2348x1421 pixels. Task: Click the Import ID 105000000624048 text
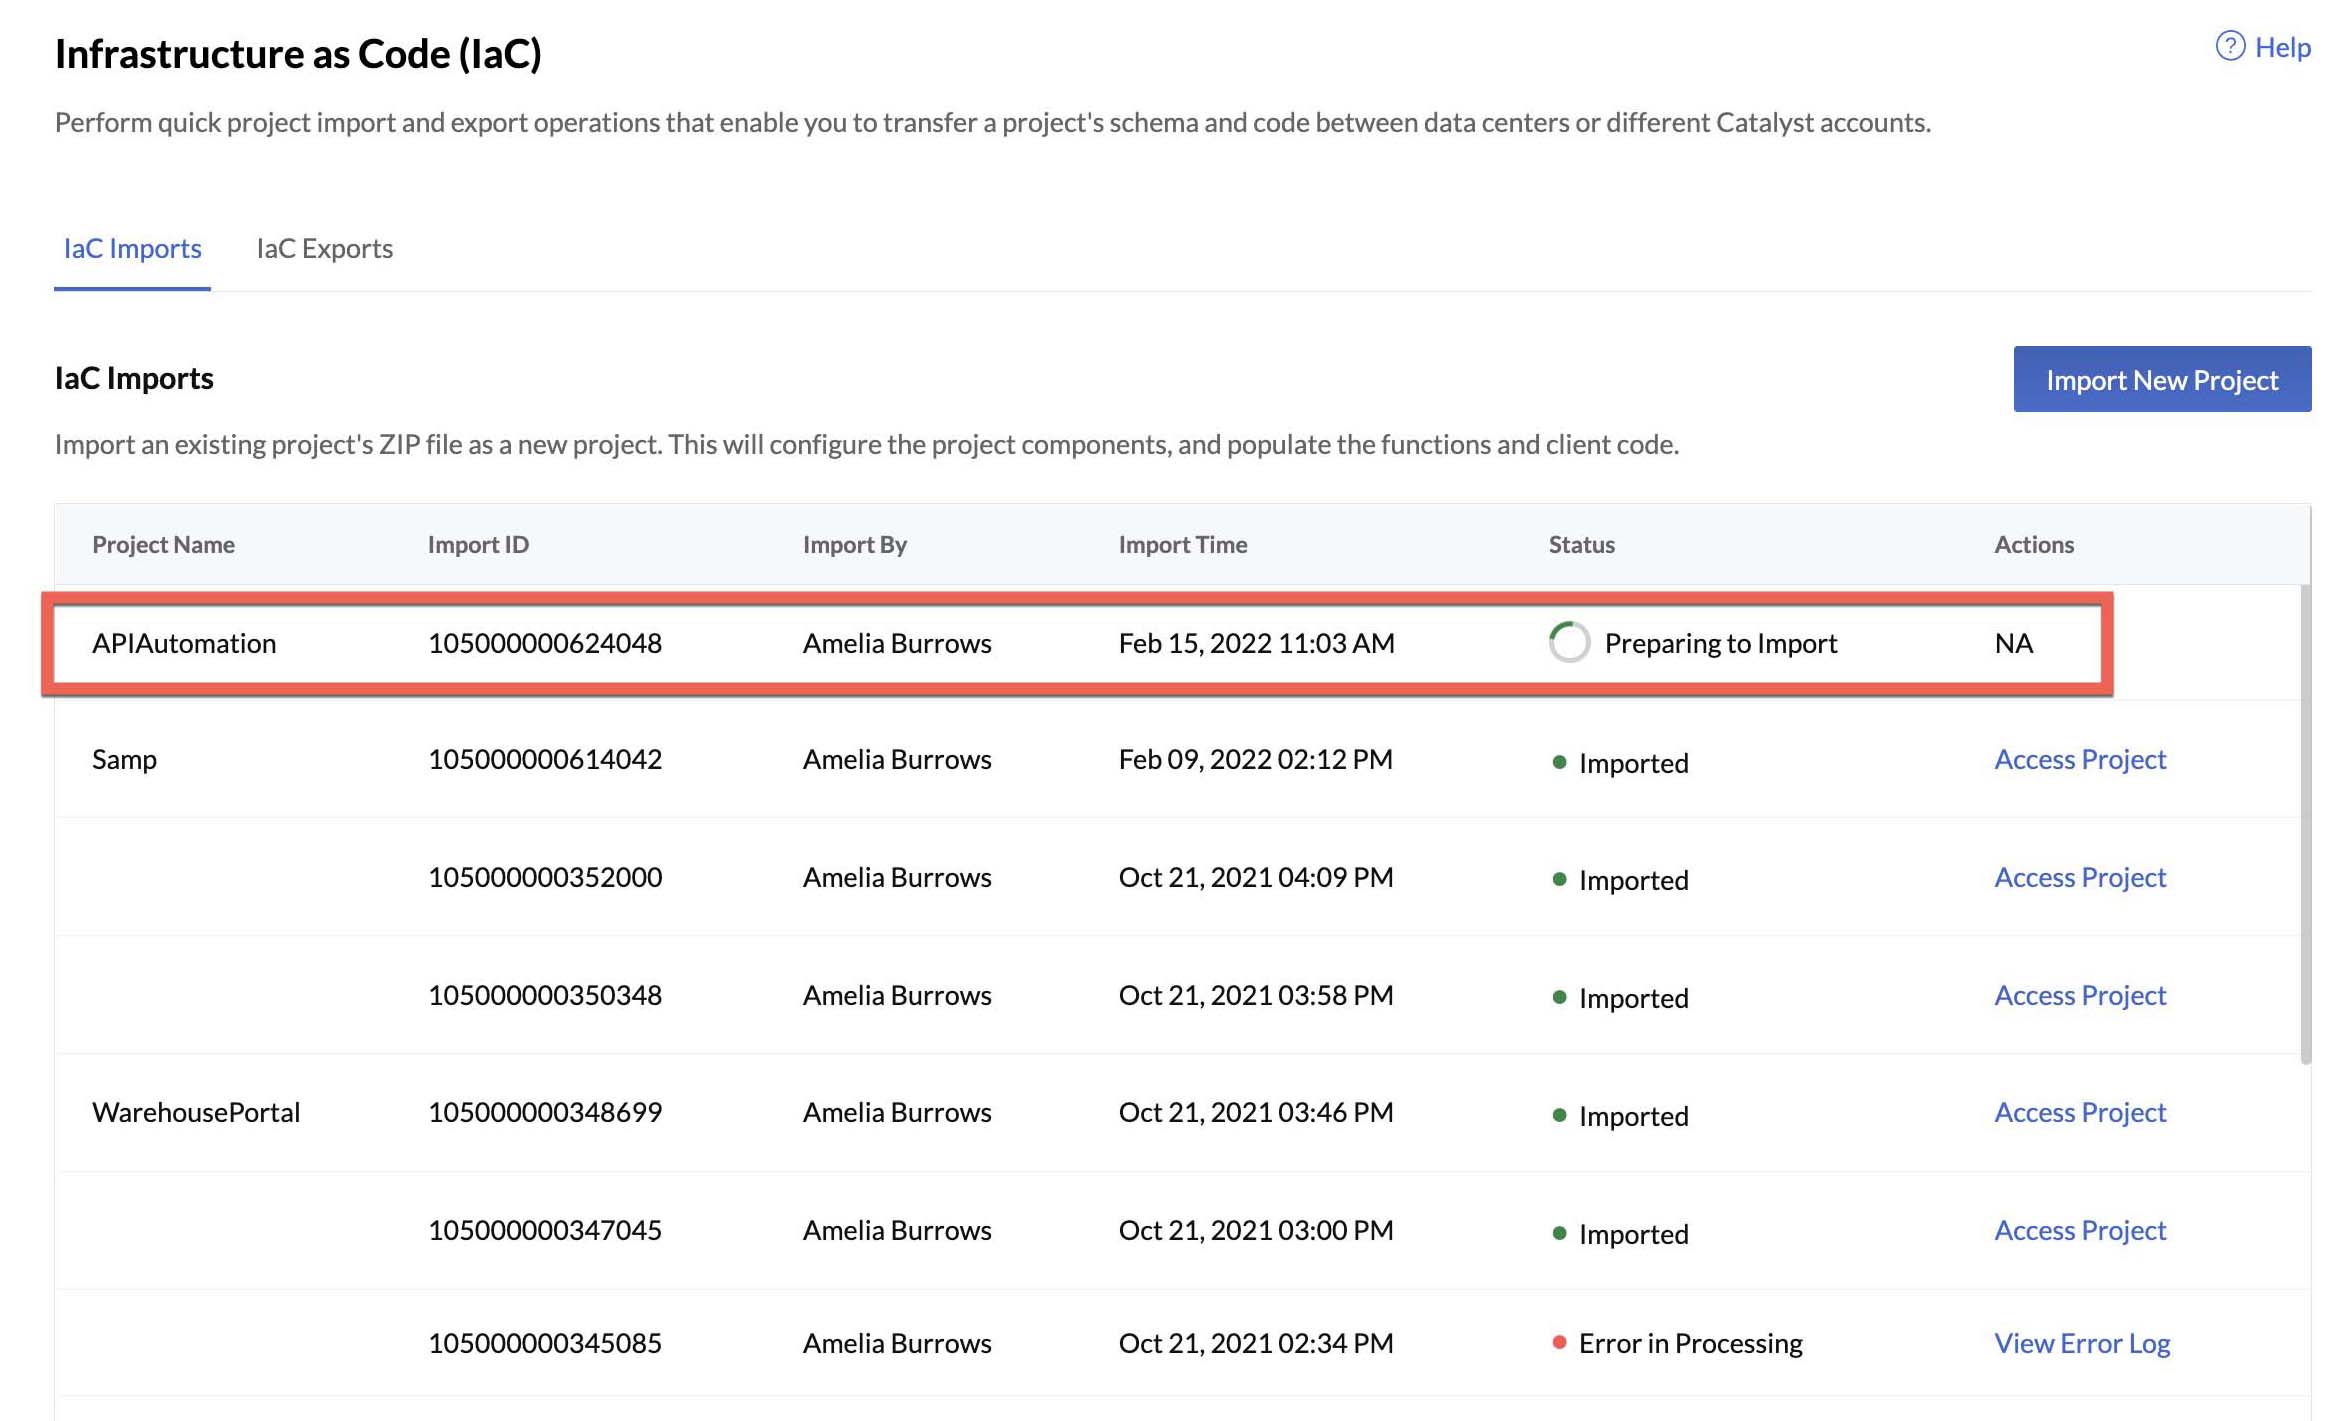click(545, 643)
